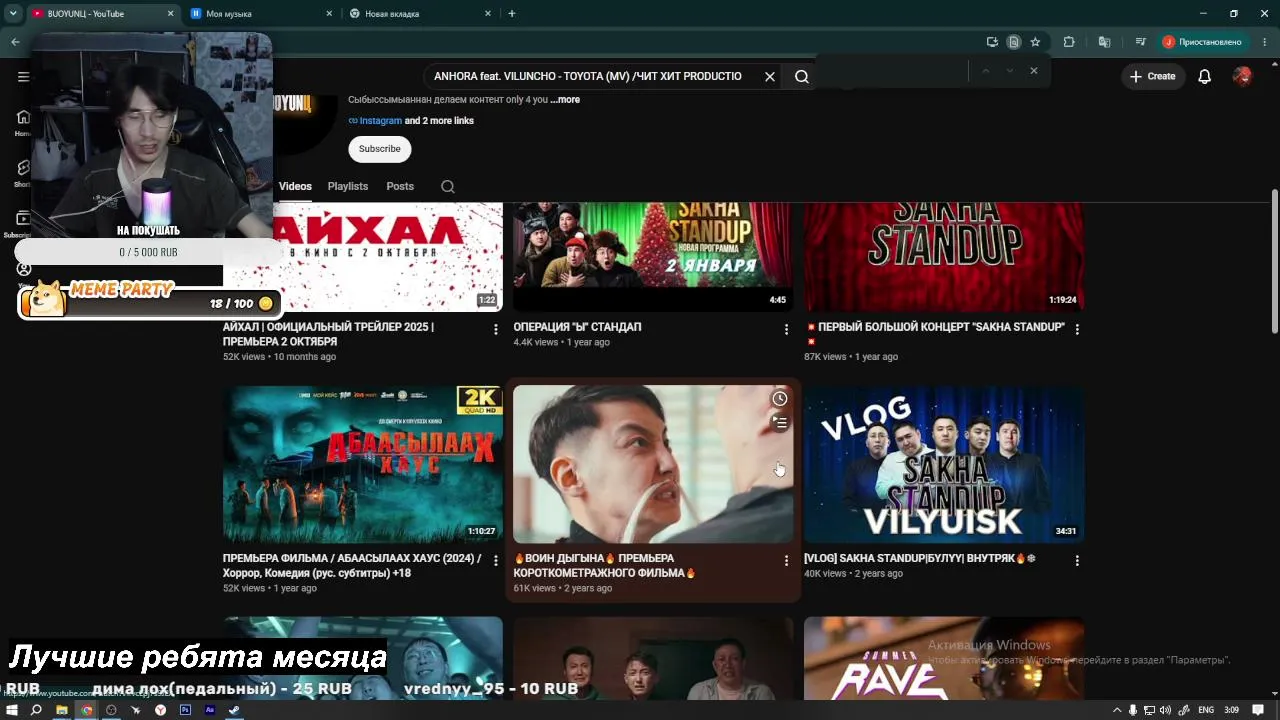1280x720 pixels.
Task: Add ВОИН ДЫГЫНА video to Watch later
Action: click(780, 399)
